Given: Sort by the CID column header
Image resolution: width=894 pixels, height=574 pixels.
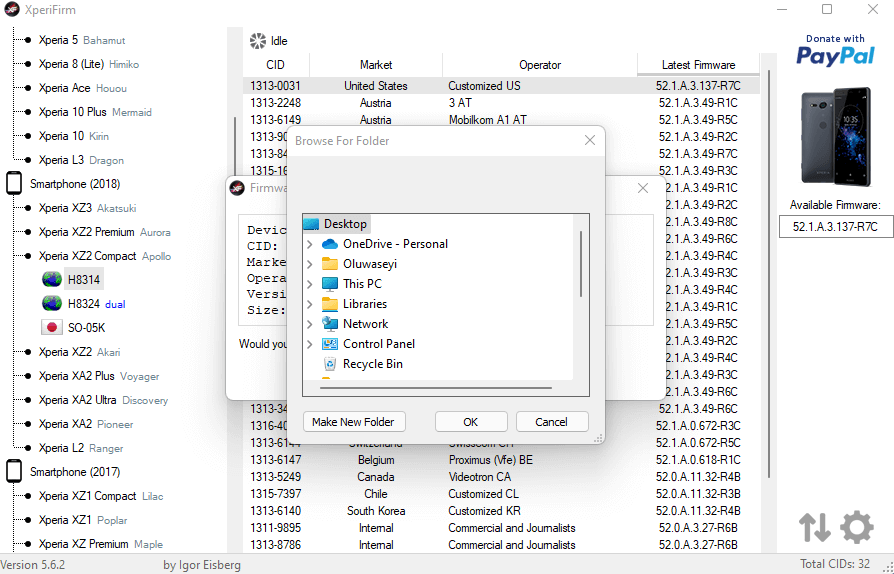Looking at the screenshot, I should (276, 64).
